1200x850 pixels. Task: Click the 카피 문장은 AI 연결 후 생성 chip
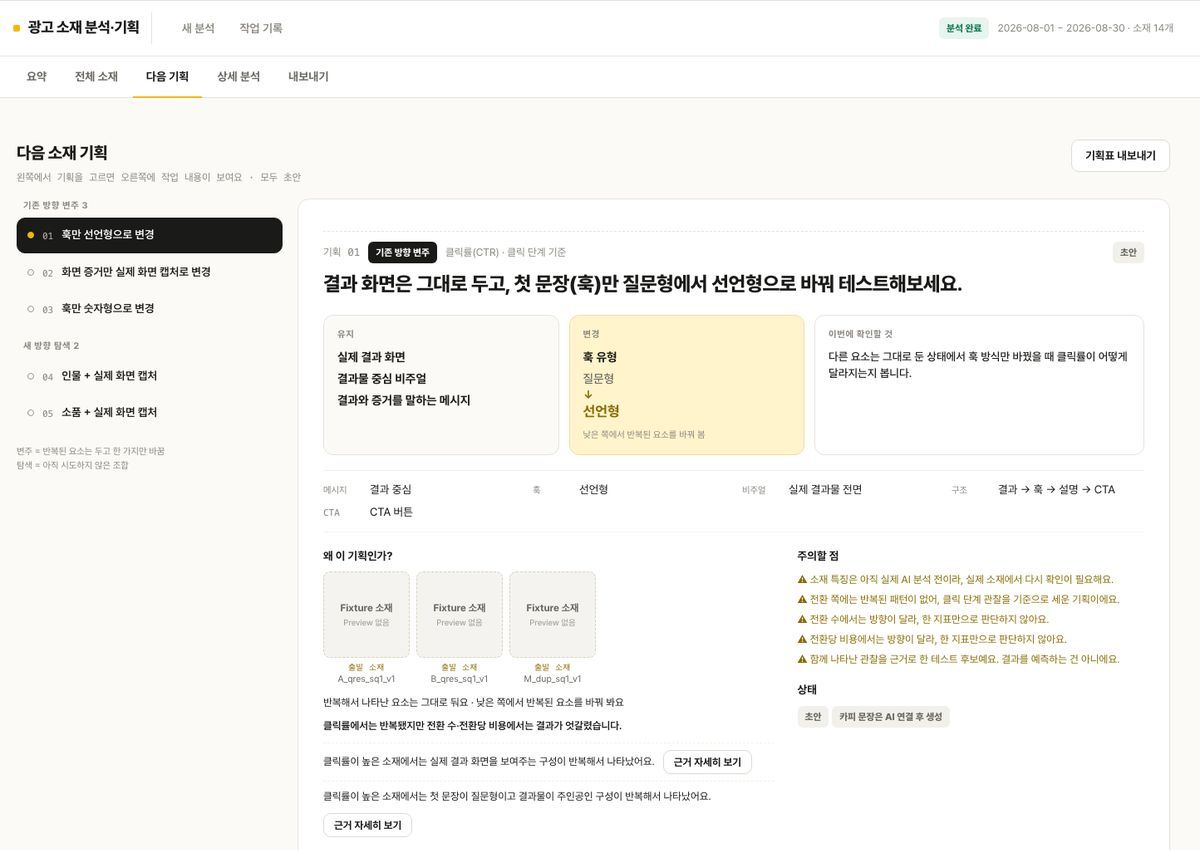890,717
